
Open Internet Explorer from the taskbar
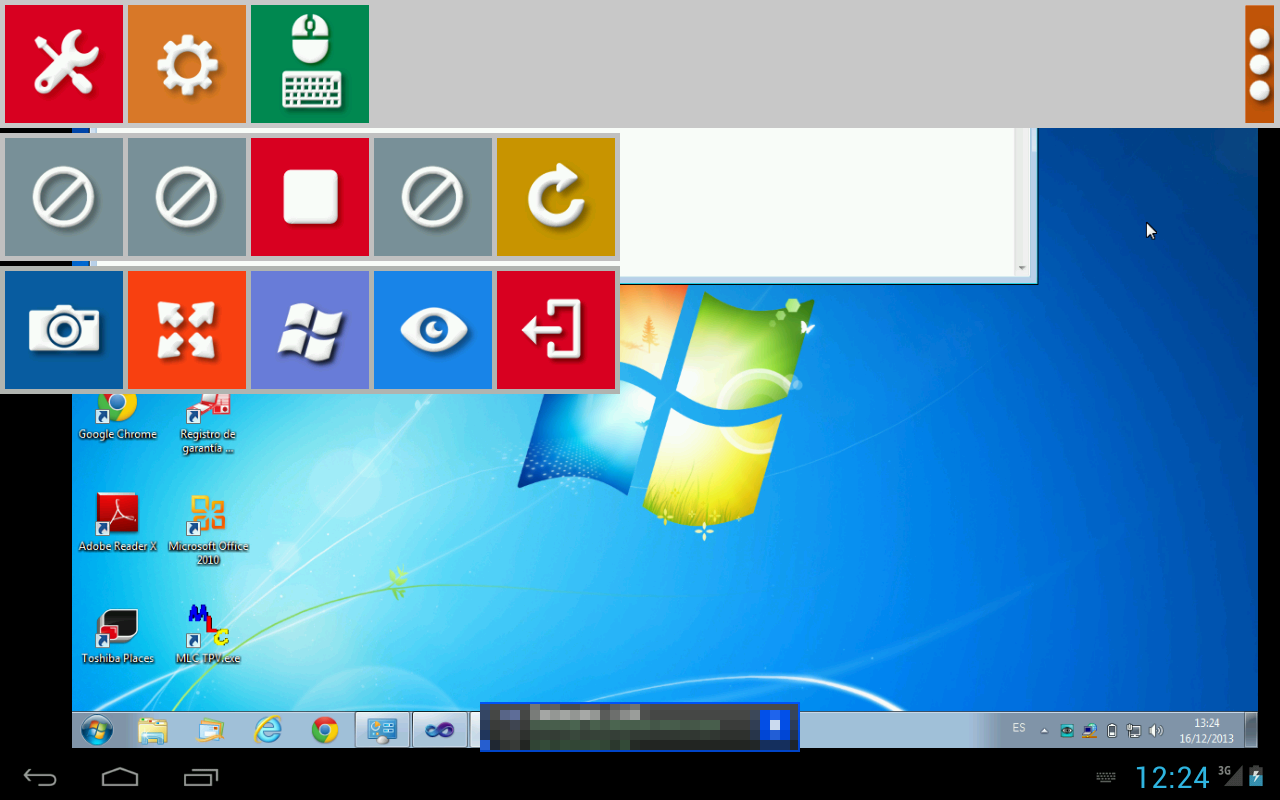pyautogui.click(x=266, y=729)
